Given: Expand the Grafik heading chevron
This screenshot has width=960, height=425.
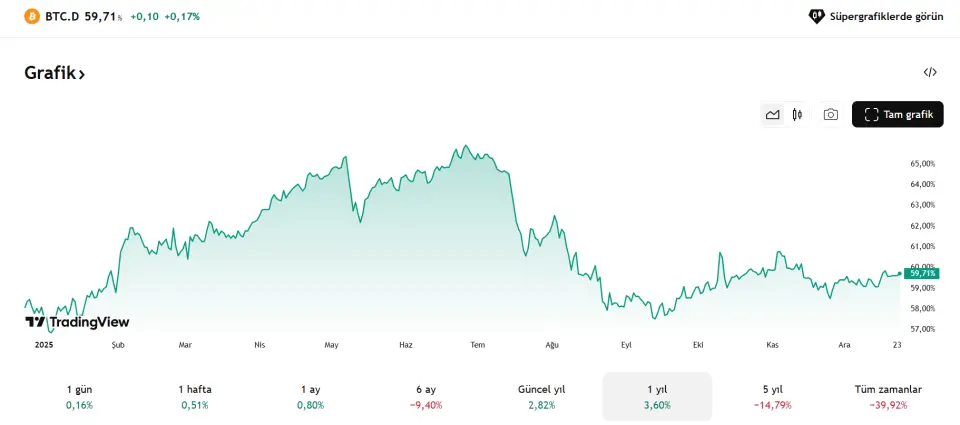Looking at the screenshot, I should [x=82, y=74].
